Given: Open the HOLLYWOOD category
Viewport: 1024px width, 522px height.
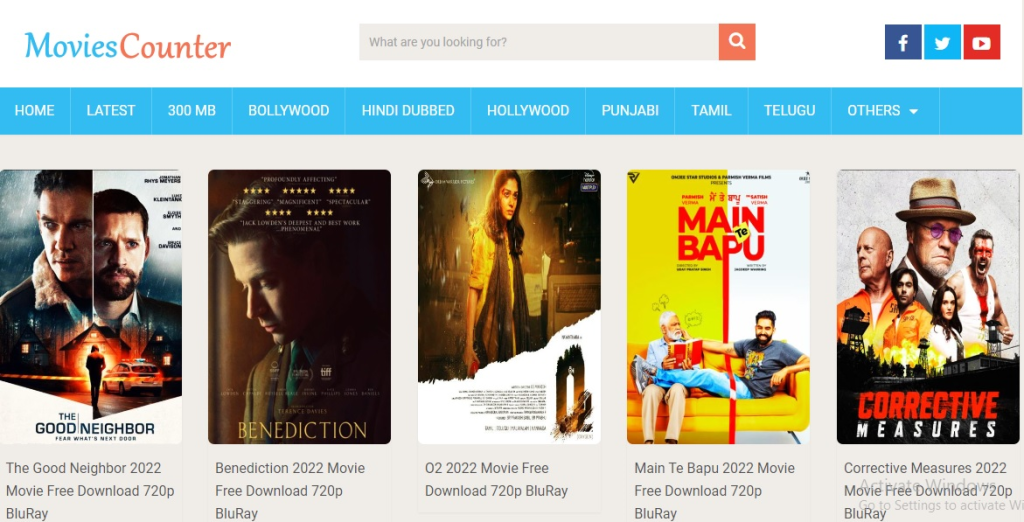Looking at the screenshot, I should pos(528,110).
